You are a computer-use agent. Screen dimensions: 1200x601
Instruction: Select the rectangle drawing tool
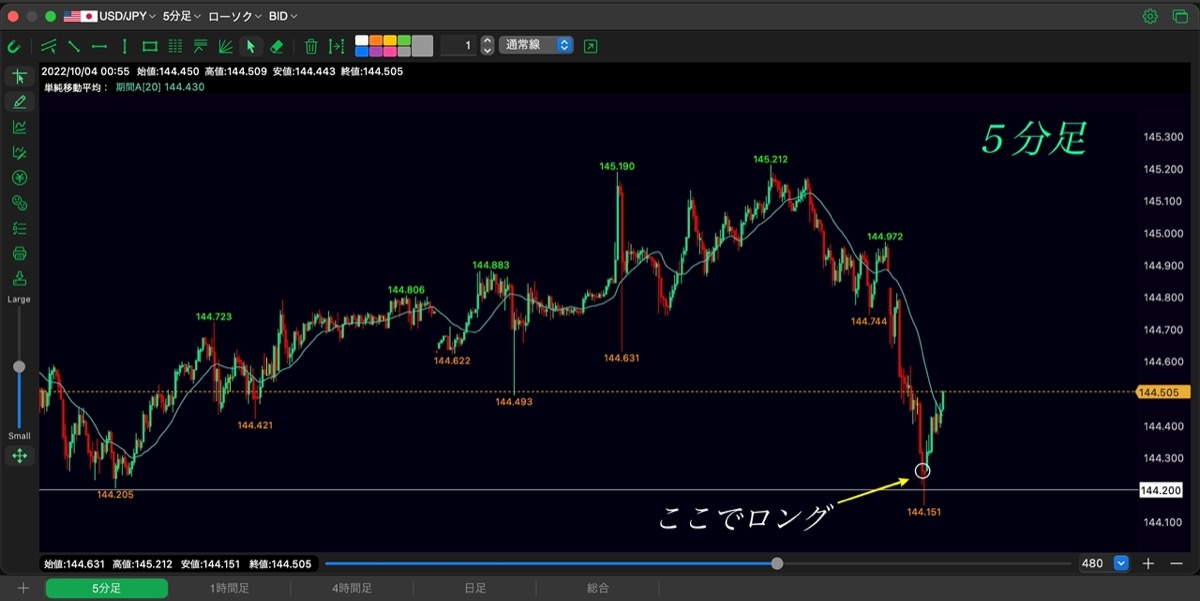click(x=150, y=46)
